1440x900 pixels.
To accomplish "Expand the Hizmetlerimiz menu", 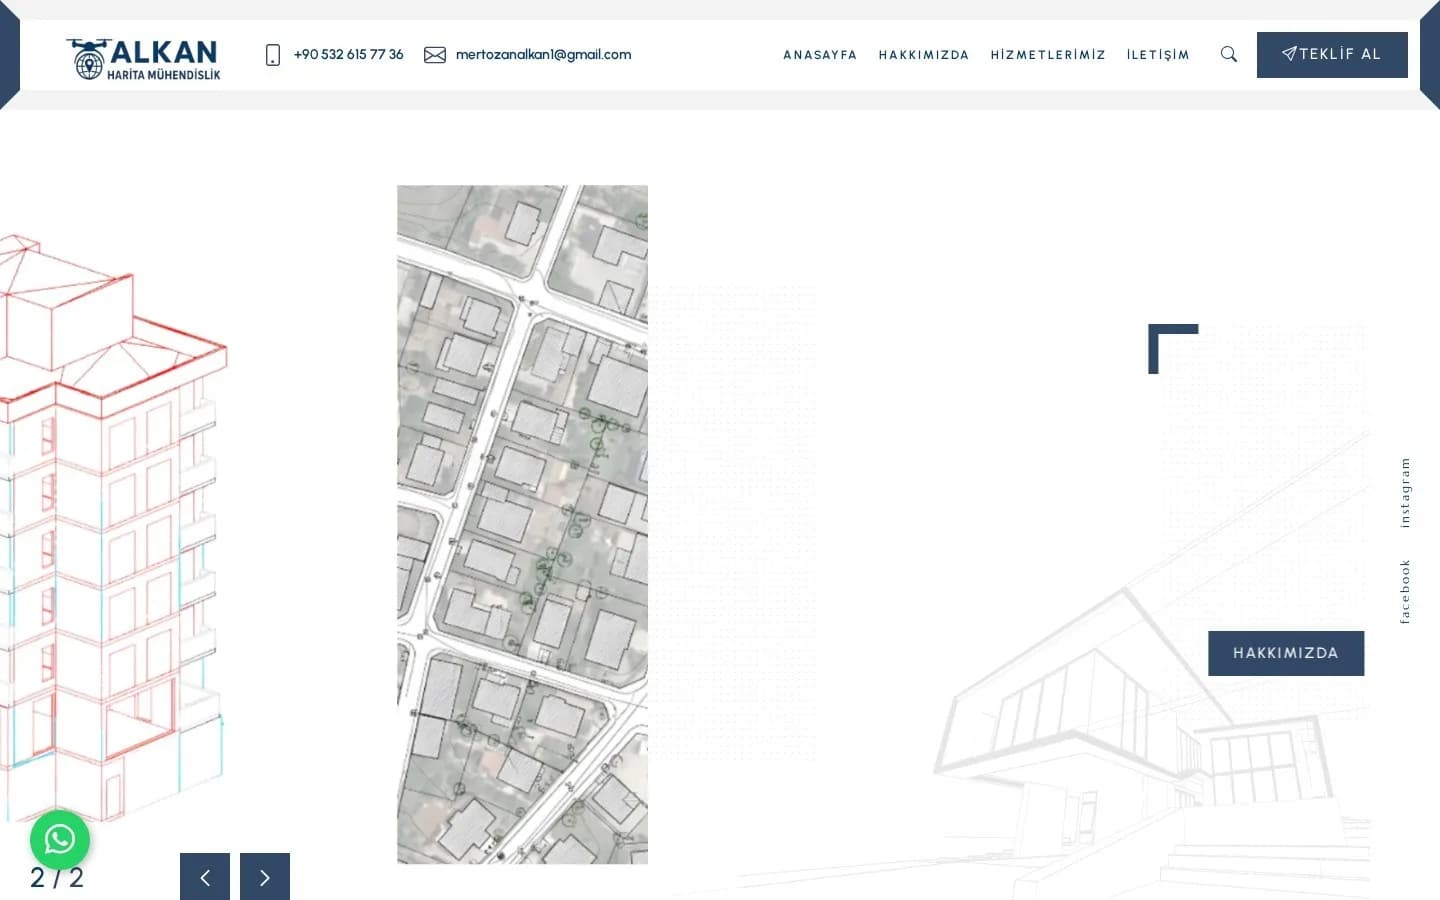I will coord(1048,55).
